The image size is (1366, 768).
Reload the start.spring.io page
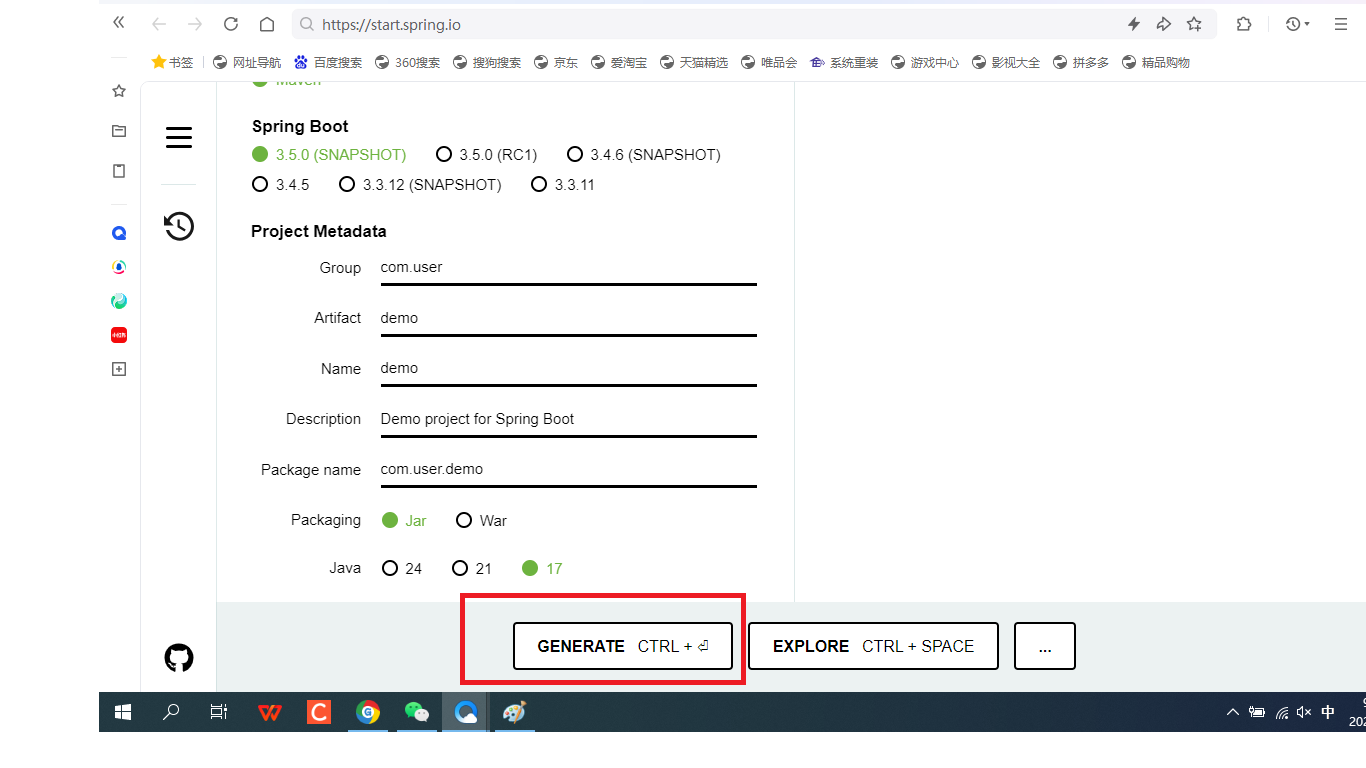(231, 24)
